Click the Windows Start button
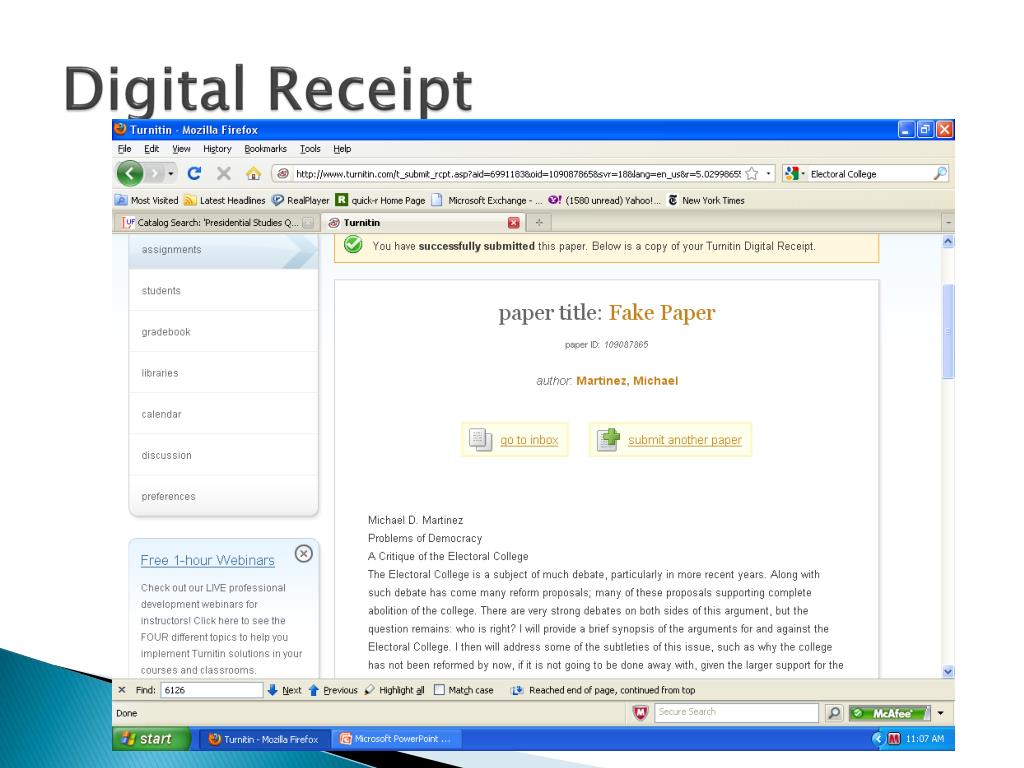The image size is (1024, 768). (152, 739)
